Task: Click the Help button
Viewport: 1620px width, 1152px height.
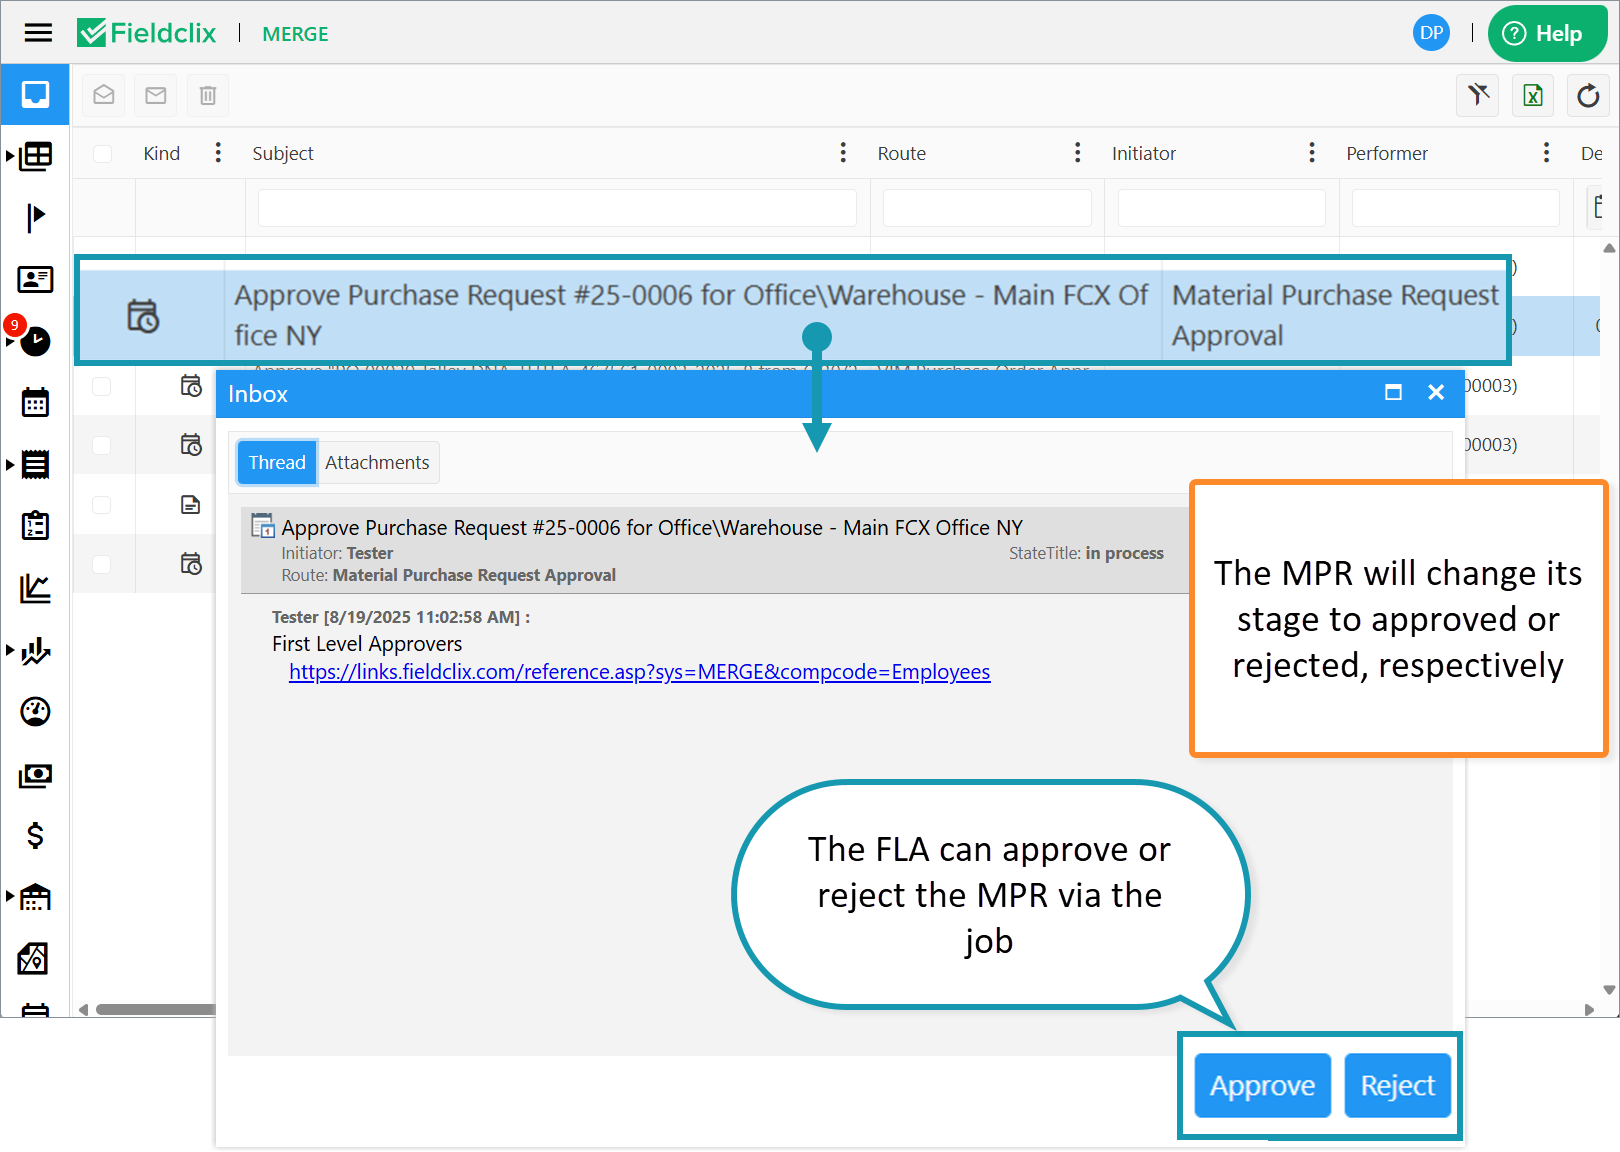Action: 1546,34
